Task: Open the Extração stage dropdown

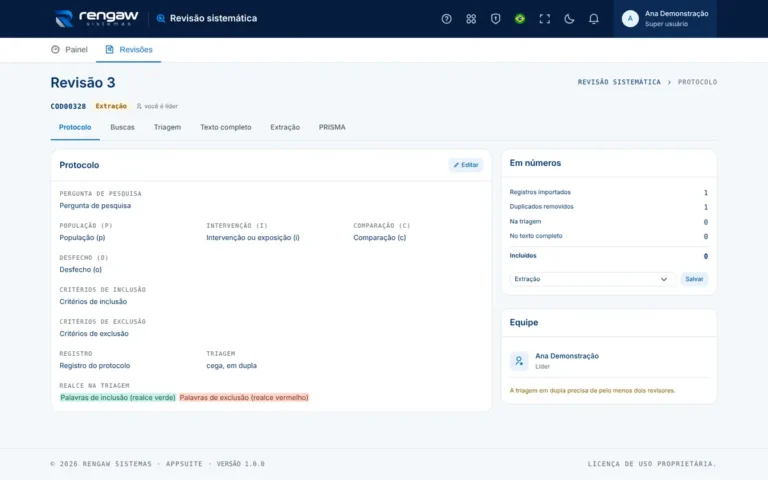Action: (x=592, y=279)
